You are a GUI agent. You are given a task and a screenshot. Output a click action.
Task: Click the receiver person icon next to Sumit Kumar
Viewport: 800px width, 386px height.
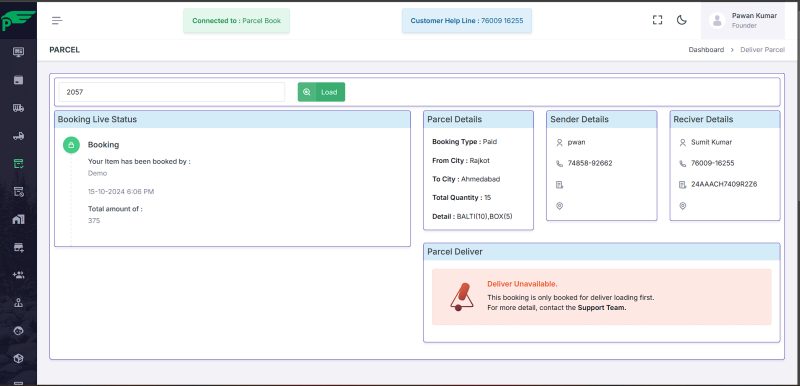(x=683, y=143)
